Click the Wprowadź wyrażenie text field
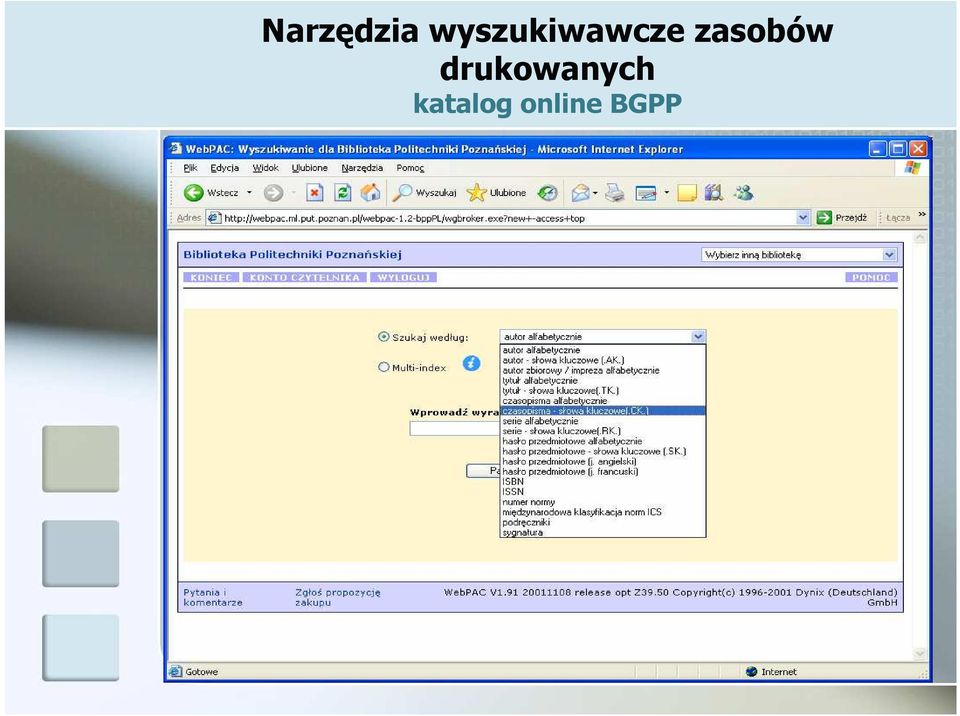 pos(455,429)
